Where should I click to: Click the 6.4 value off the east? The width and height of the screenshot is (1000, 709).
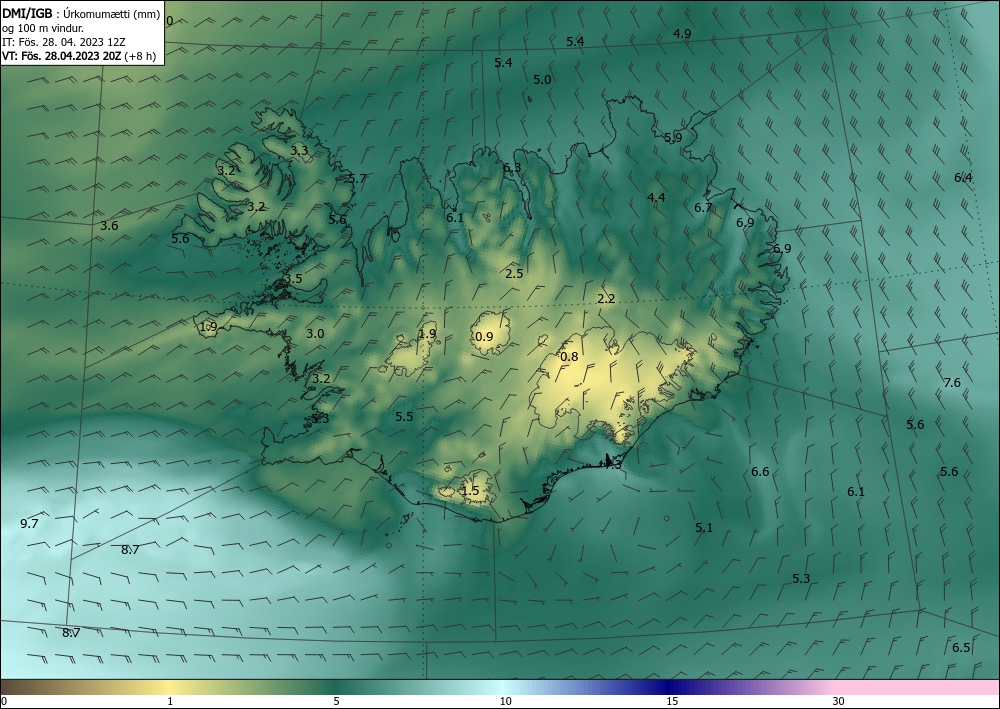pos(963,177)
